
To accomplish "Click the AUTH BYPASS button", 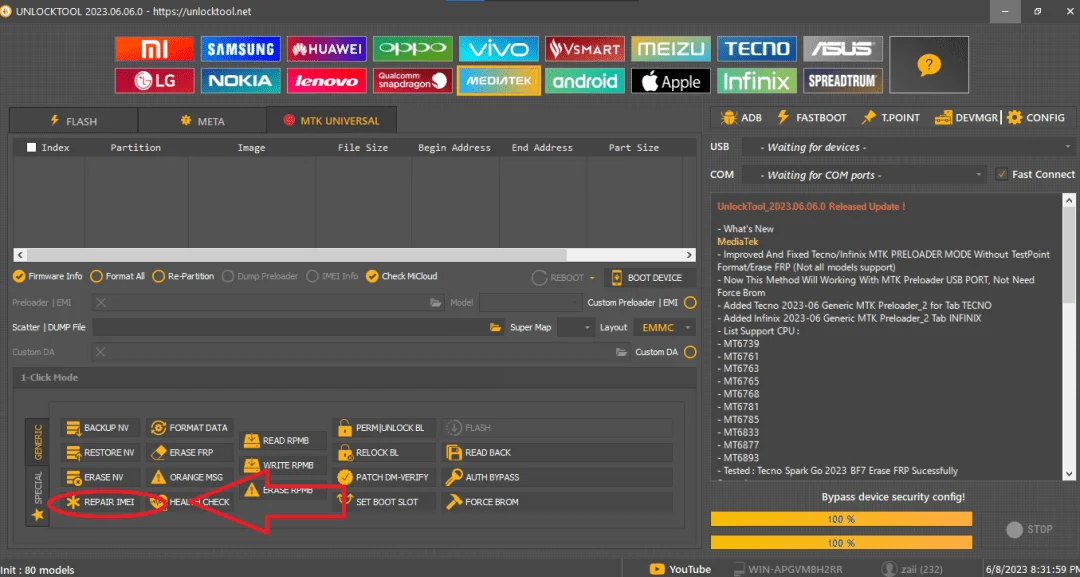I will (x=557, y=477).
